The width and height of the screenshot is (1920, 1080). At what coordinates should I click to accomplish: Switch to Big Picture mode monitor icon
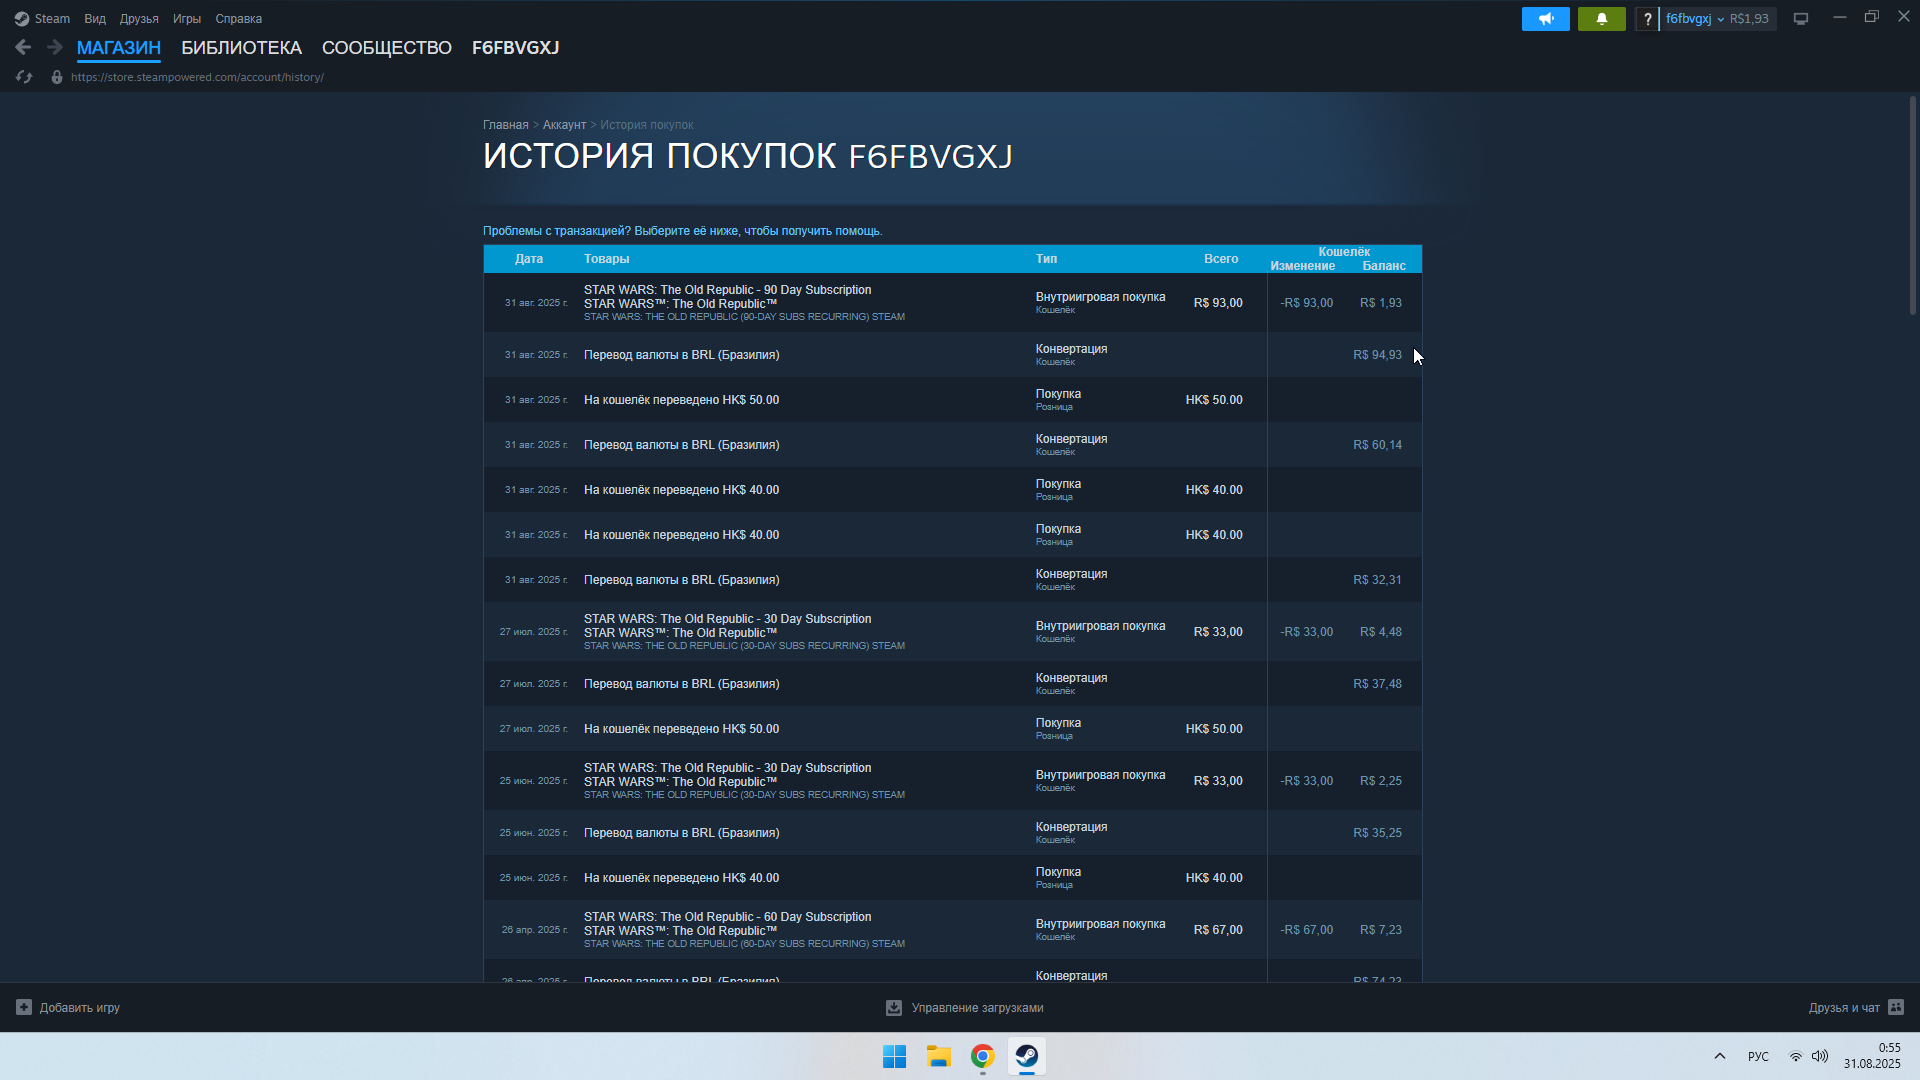1801,19
